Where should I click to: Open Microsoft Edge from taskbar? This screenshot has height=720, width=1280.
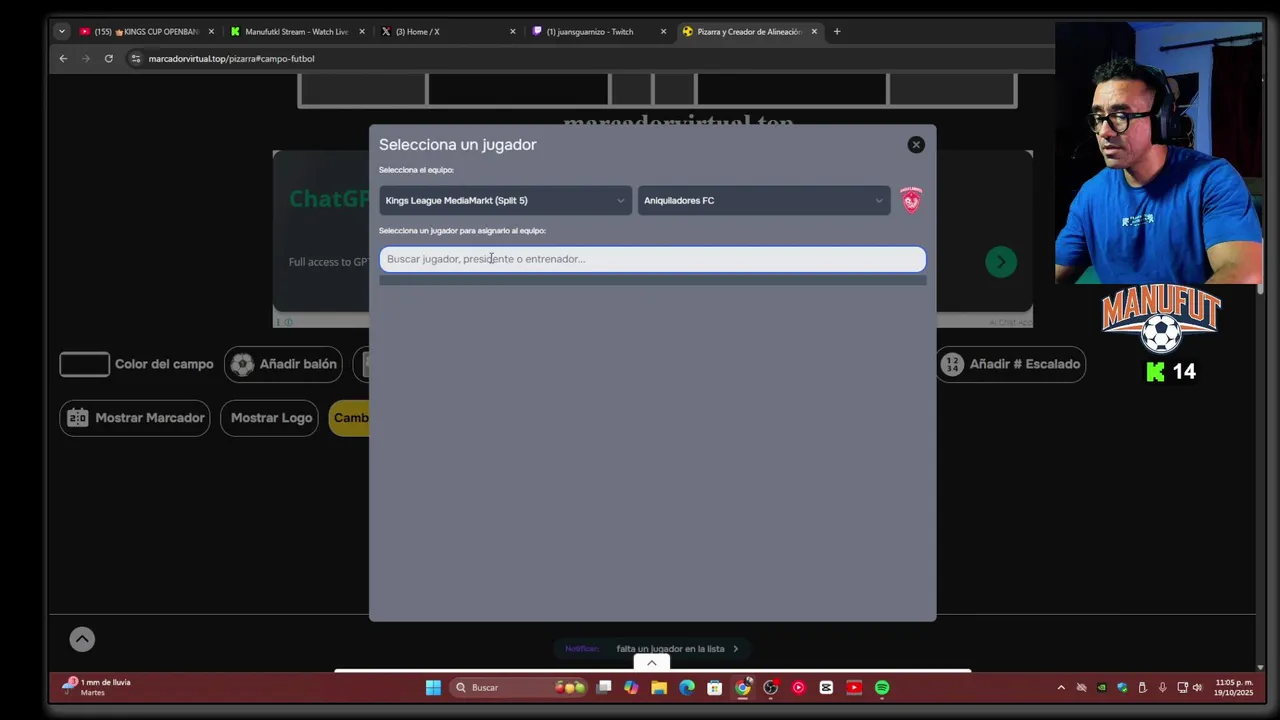click(x=687, y=687)
